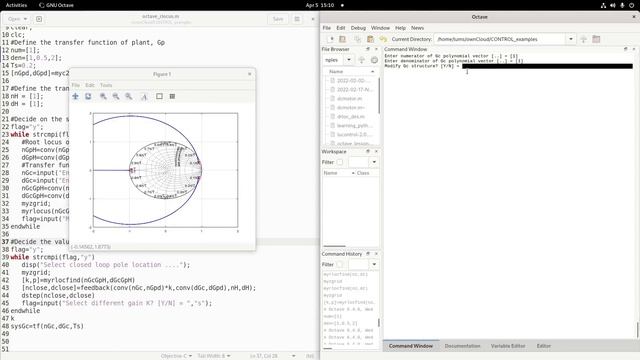The height and width of the screenshot is (360, 640).
Task: Undock the Command History panel
Action: 368,254
